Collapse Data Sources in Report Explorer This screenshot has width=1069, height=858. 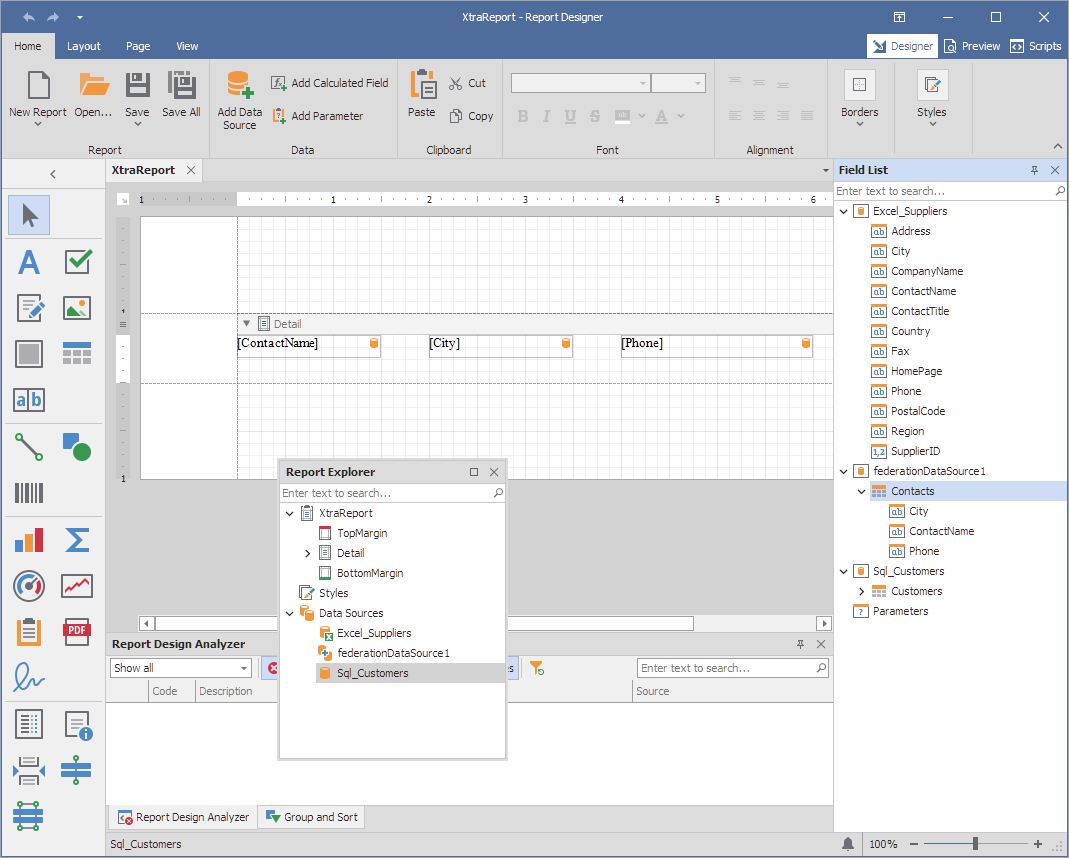click(x=289, y=613)
